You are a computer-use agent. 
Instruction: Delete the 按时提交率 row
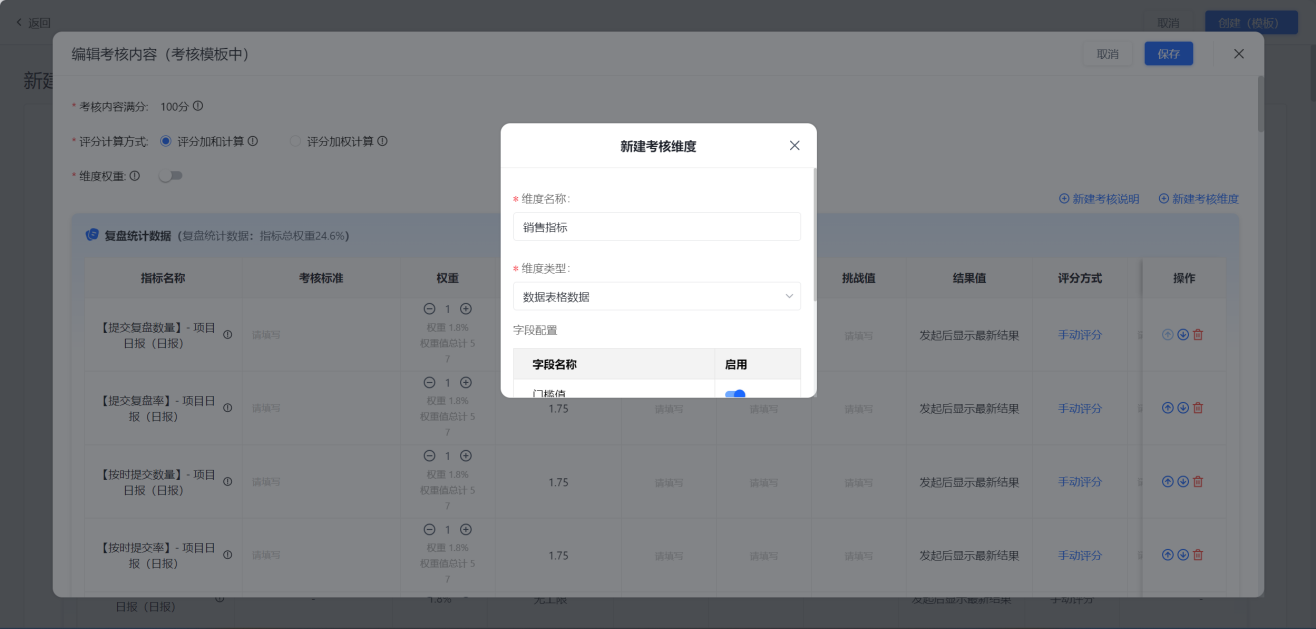[1198, 555]
